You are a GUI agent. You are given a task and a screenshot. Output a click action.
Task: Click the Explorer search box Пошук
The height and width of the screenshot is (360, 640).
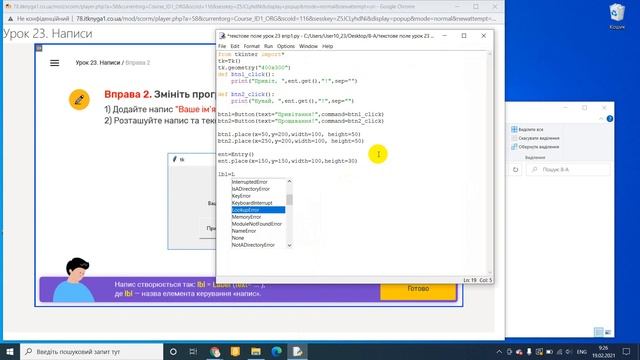coord(569,169)
